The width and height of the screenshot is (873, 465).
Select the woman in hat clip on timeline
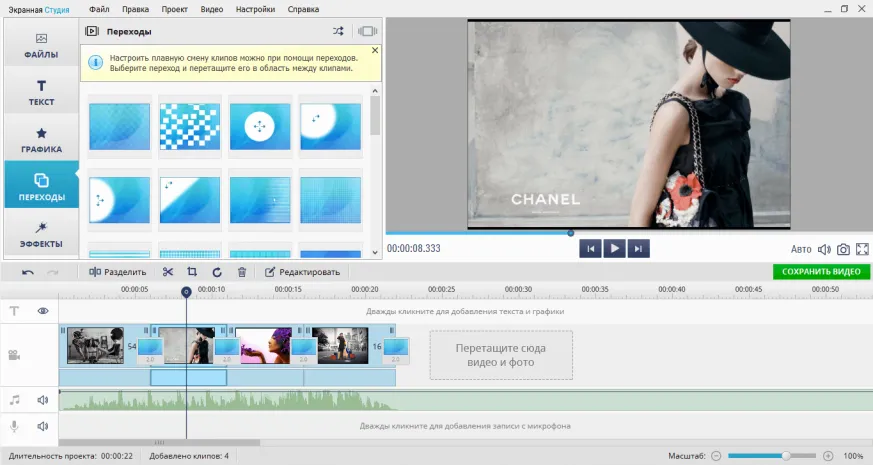coord(187,346)
